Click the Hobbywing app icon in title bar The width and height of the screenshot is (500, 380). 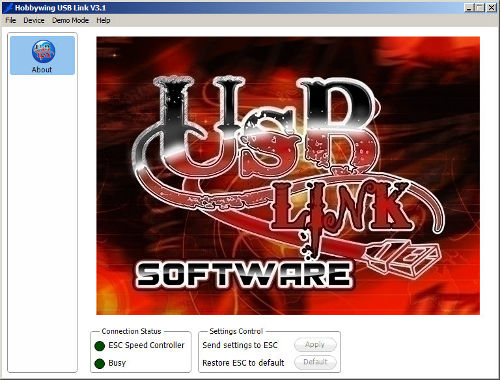(8, 7)
